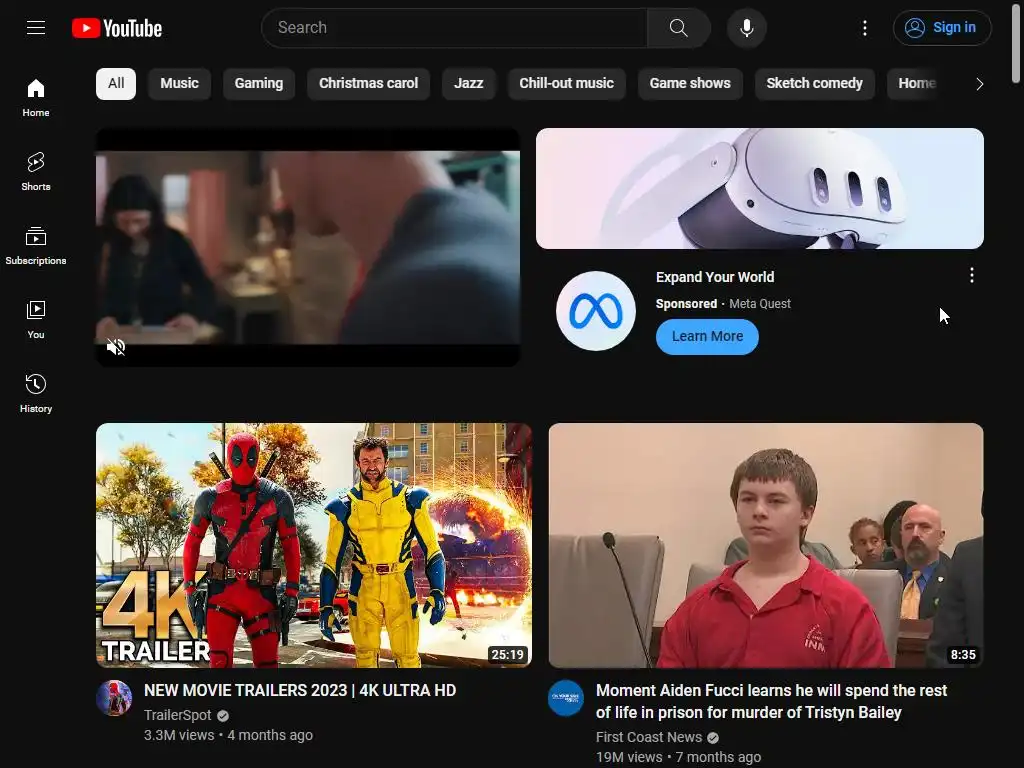Open Subscriptions in sidebar
This screenshot has width=1024, height=768.
[36, 246]
